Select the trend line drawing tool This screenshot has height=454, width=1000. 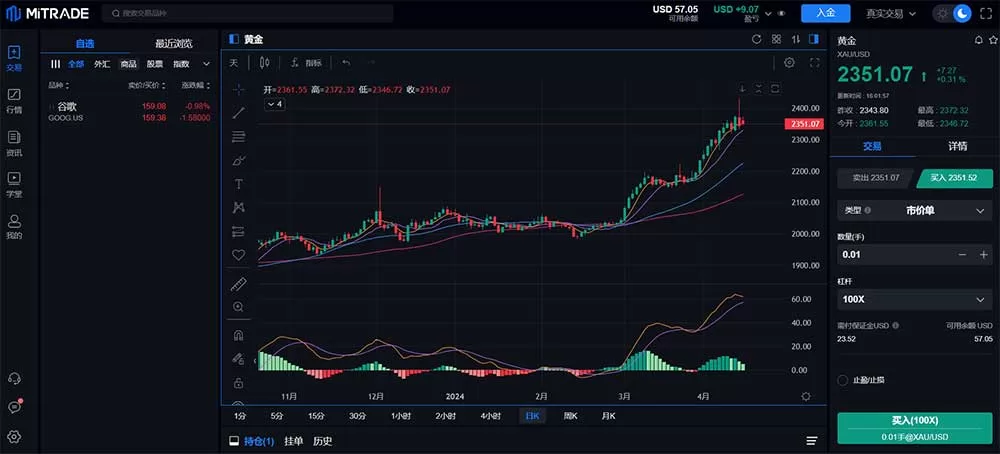pos(239,113)
